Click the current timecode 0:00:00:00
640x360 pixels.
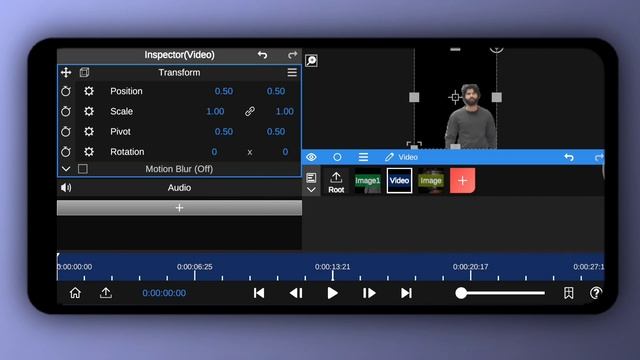[164, 293]
